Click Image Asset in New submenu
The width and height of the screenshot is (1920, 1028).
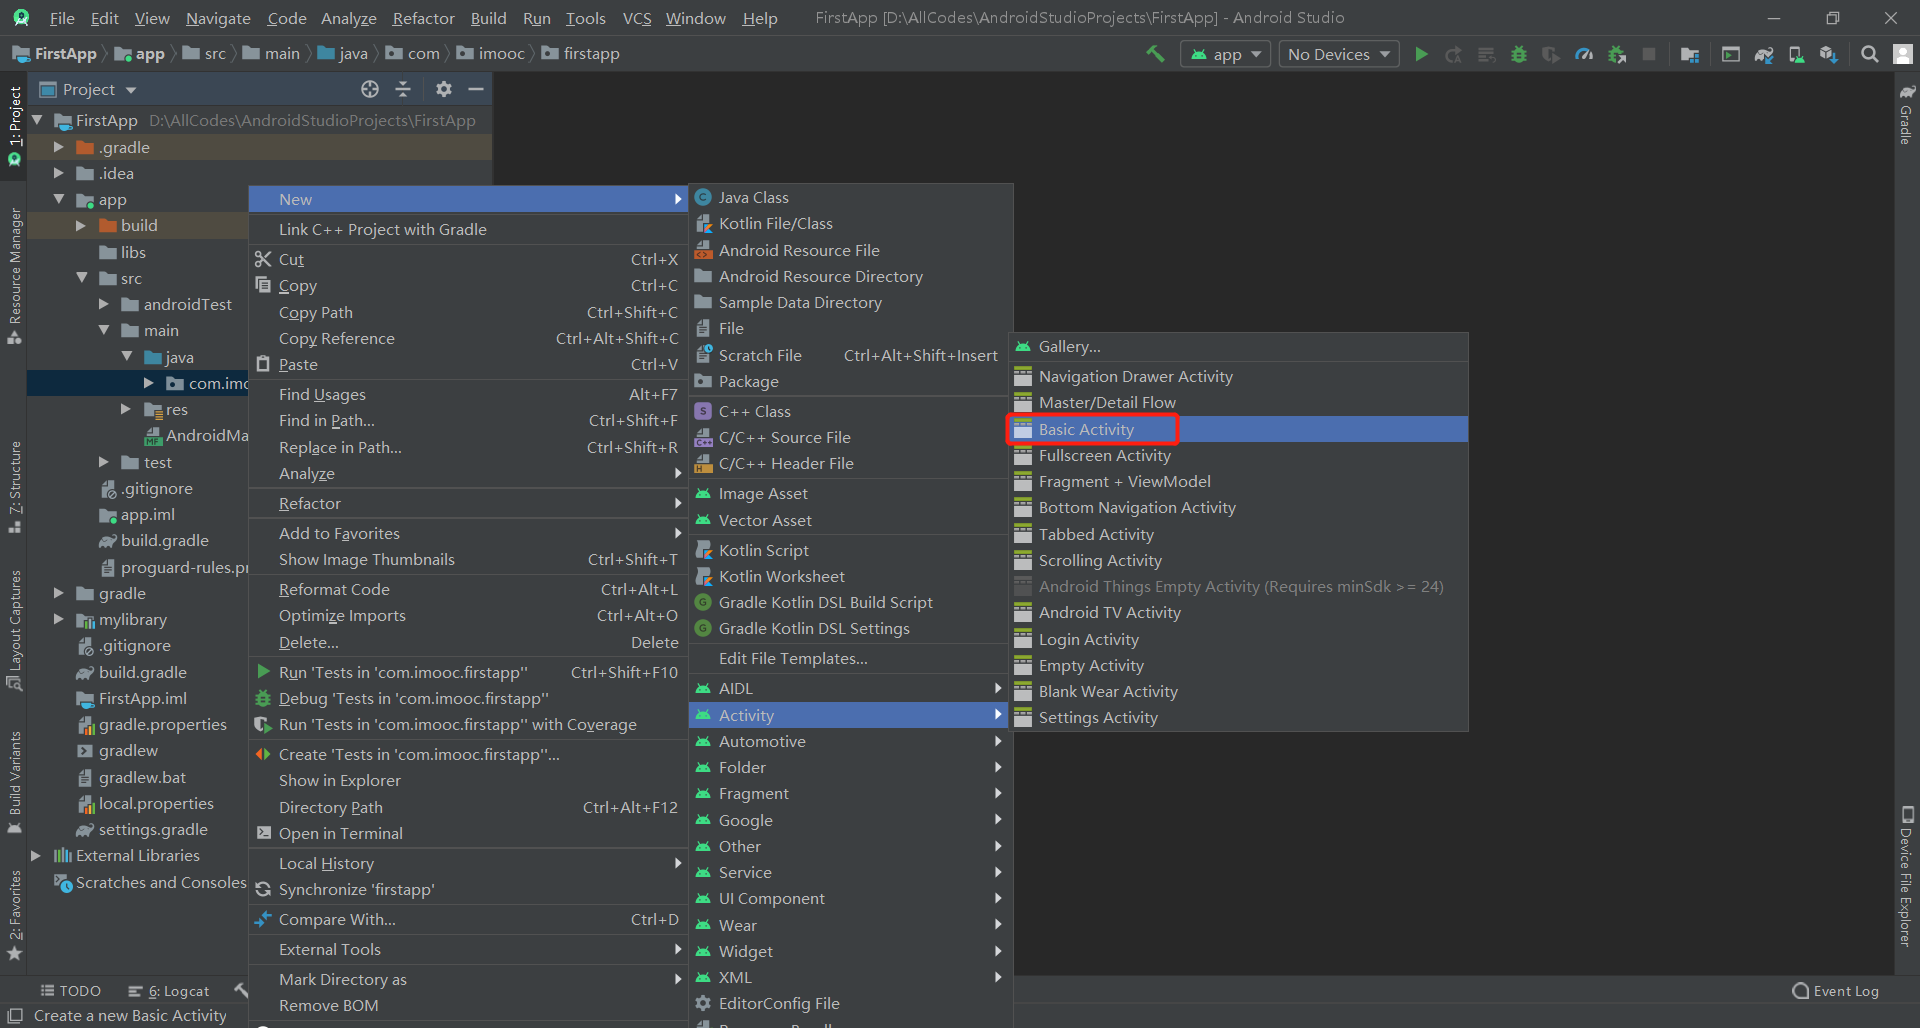click(851, 493)
